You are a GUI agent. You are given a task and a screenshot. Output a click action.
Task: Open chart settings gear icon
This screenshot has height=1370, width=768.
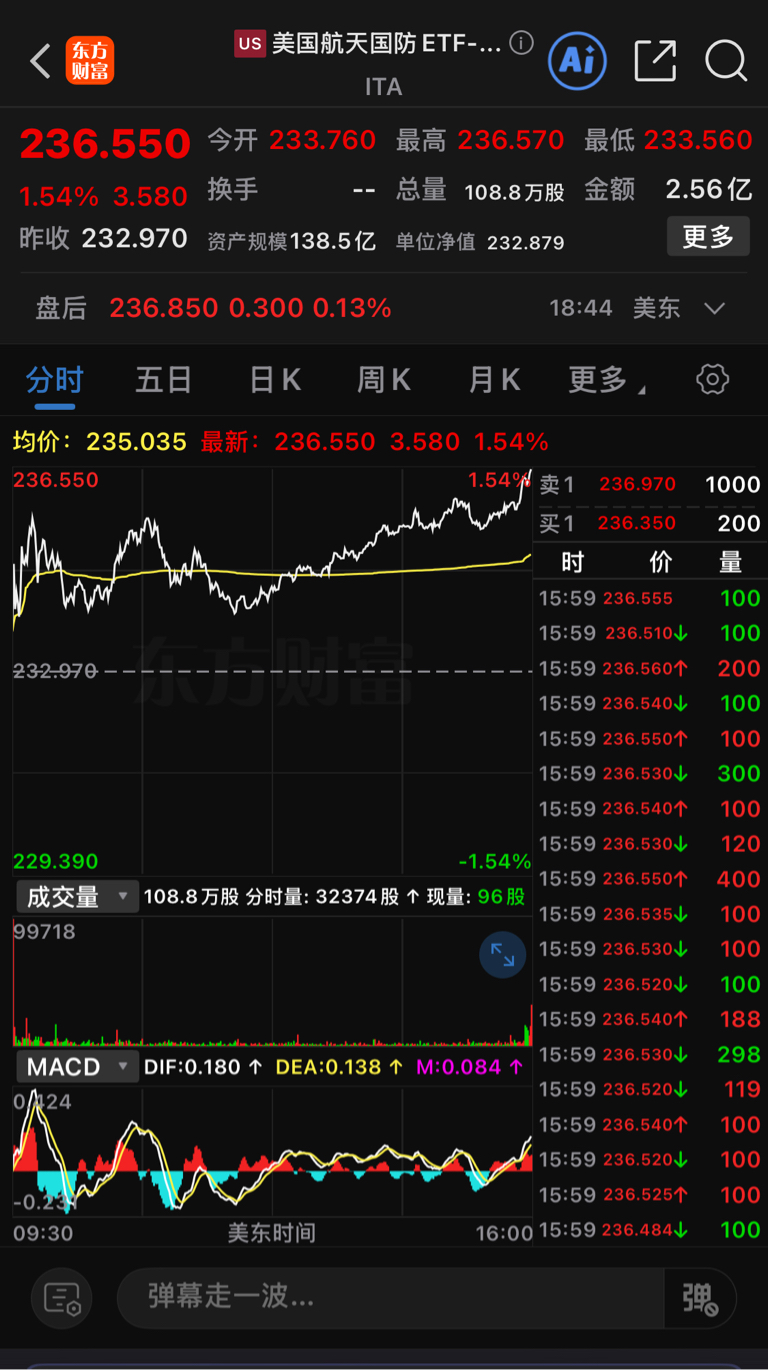[x=712, y=380]
